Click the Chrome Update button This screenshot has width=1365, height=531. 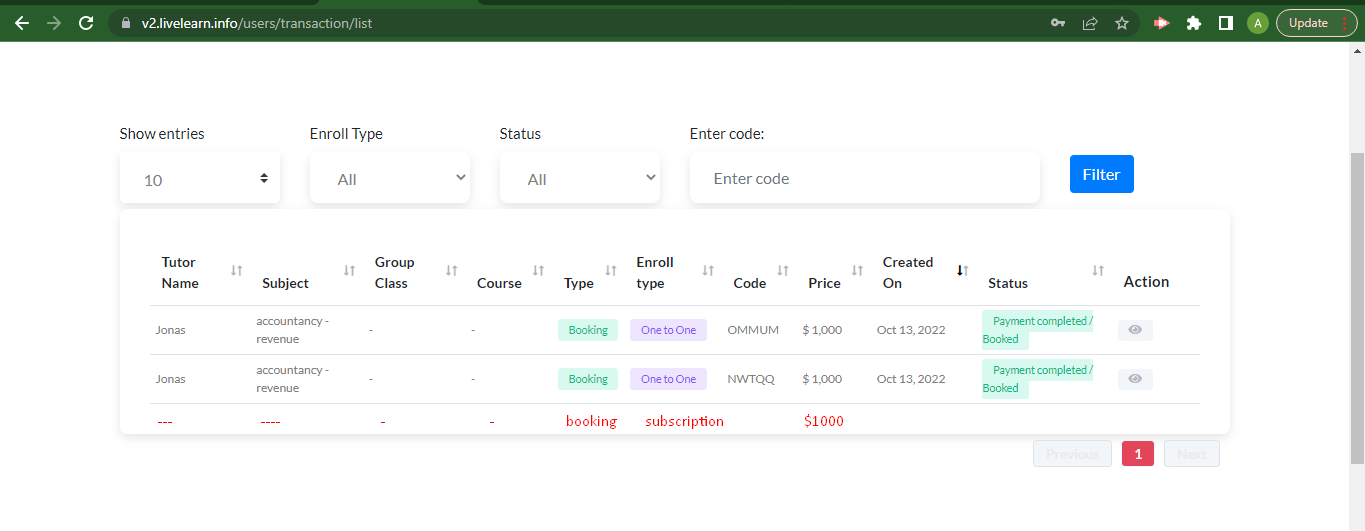tap(1317, 23)
